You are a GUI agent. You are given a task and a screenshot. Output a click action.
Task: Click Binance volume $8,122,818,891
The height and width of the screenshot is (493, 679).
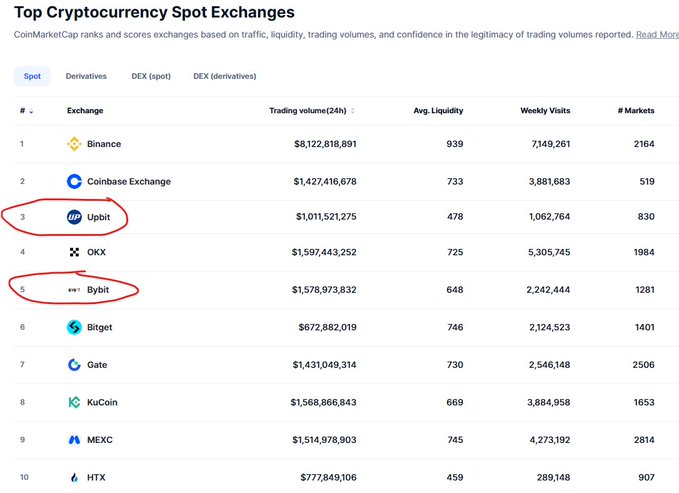click(325, 144)
